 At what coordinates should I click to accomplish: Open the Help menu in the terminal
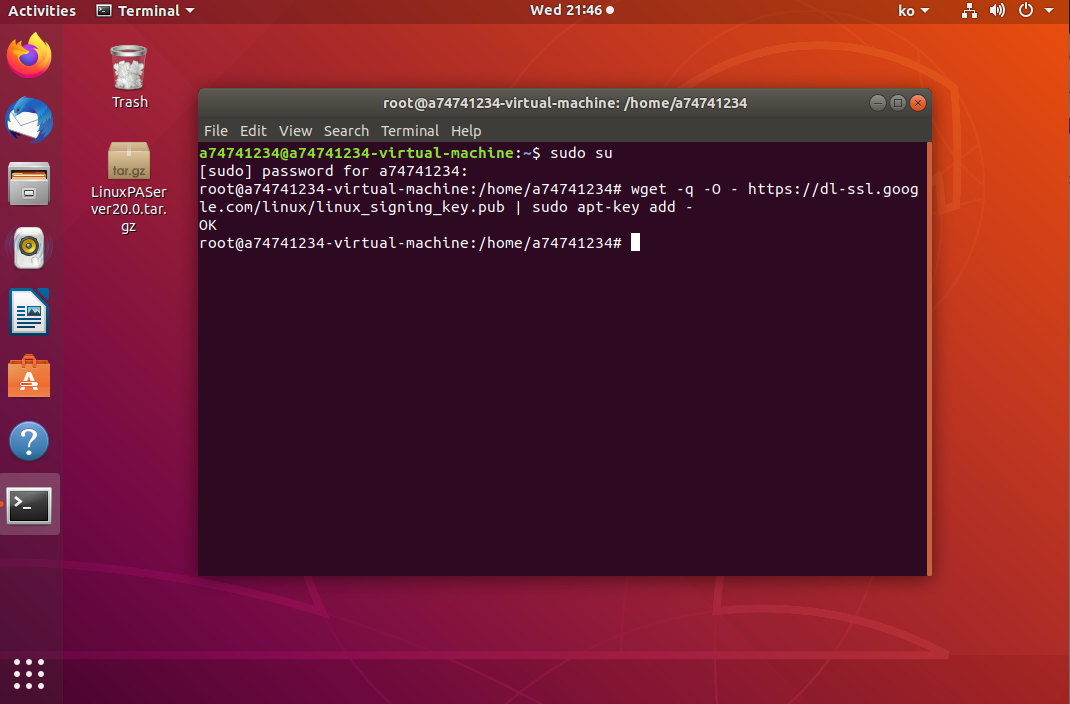click(x=466, y=131)
